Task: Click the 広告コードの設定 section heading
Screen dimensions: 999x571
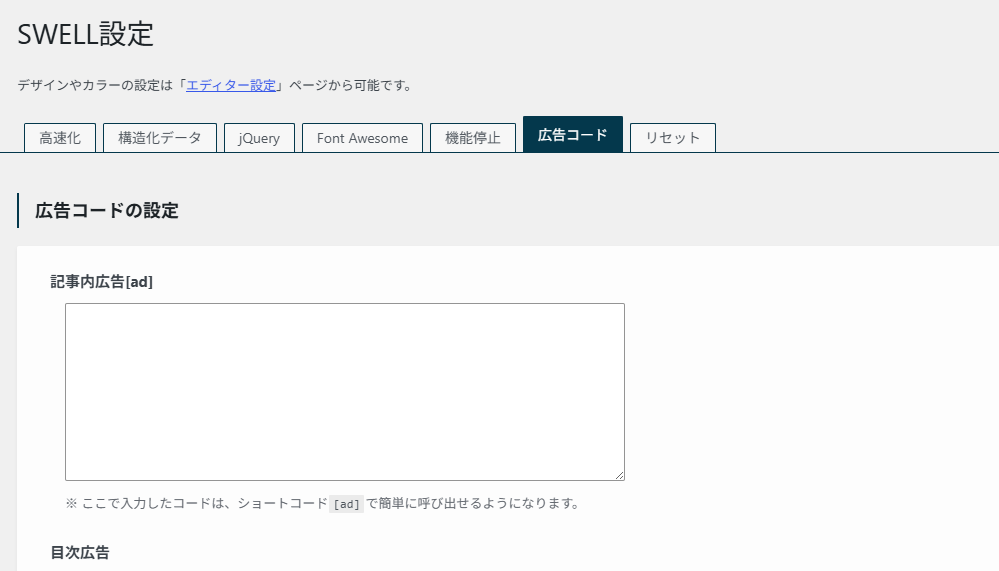Action: pos(106,210)
